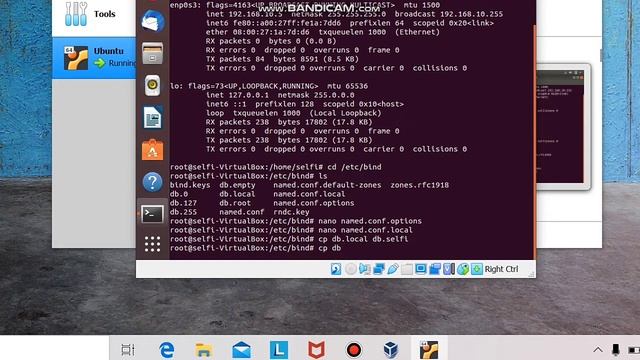The height and width of the screenshot is (360, 640).
Task: Open the audio status indicator in VM bar
Action: point(364,269)
